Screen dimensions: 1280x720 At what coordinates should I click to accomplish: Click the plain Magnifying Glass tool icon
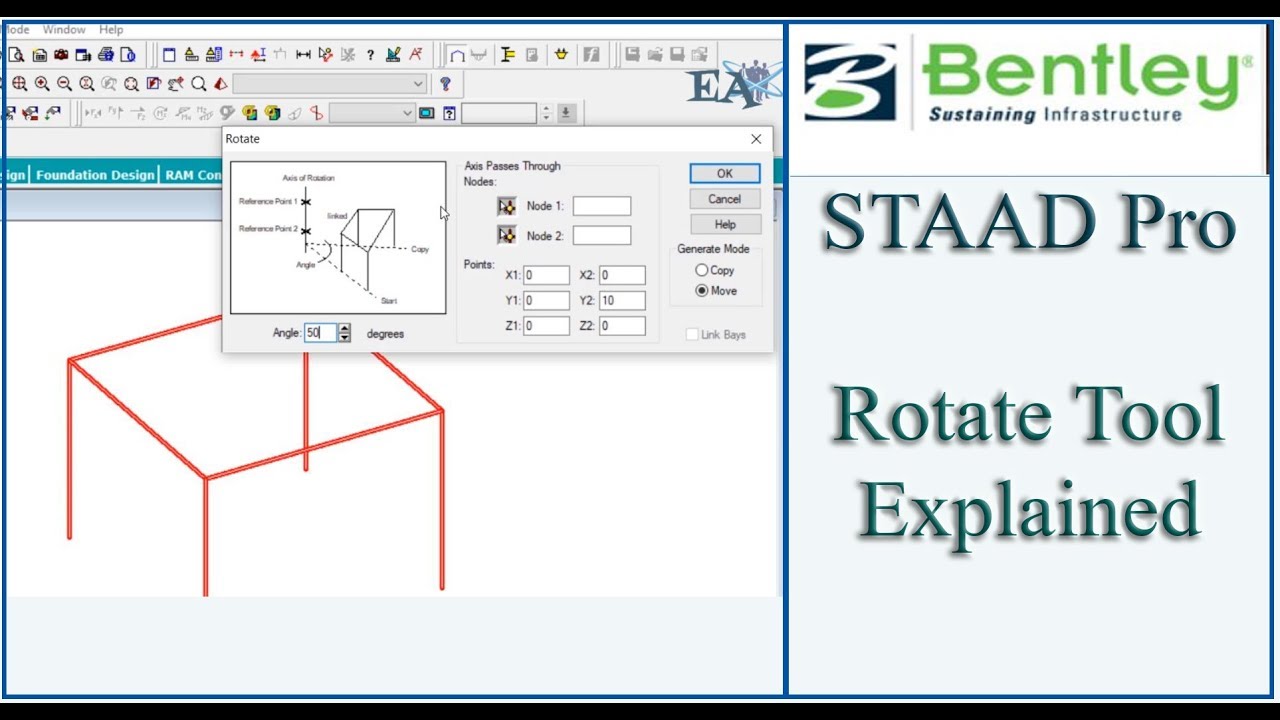point(198,84)
